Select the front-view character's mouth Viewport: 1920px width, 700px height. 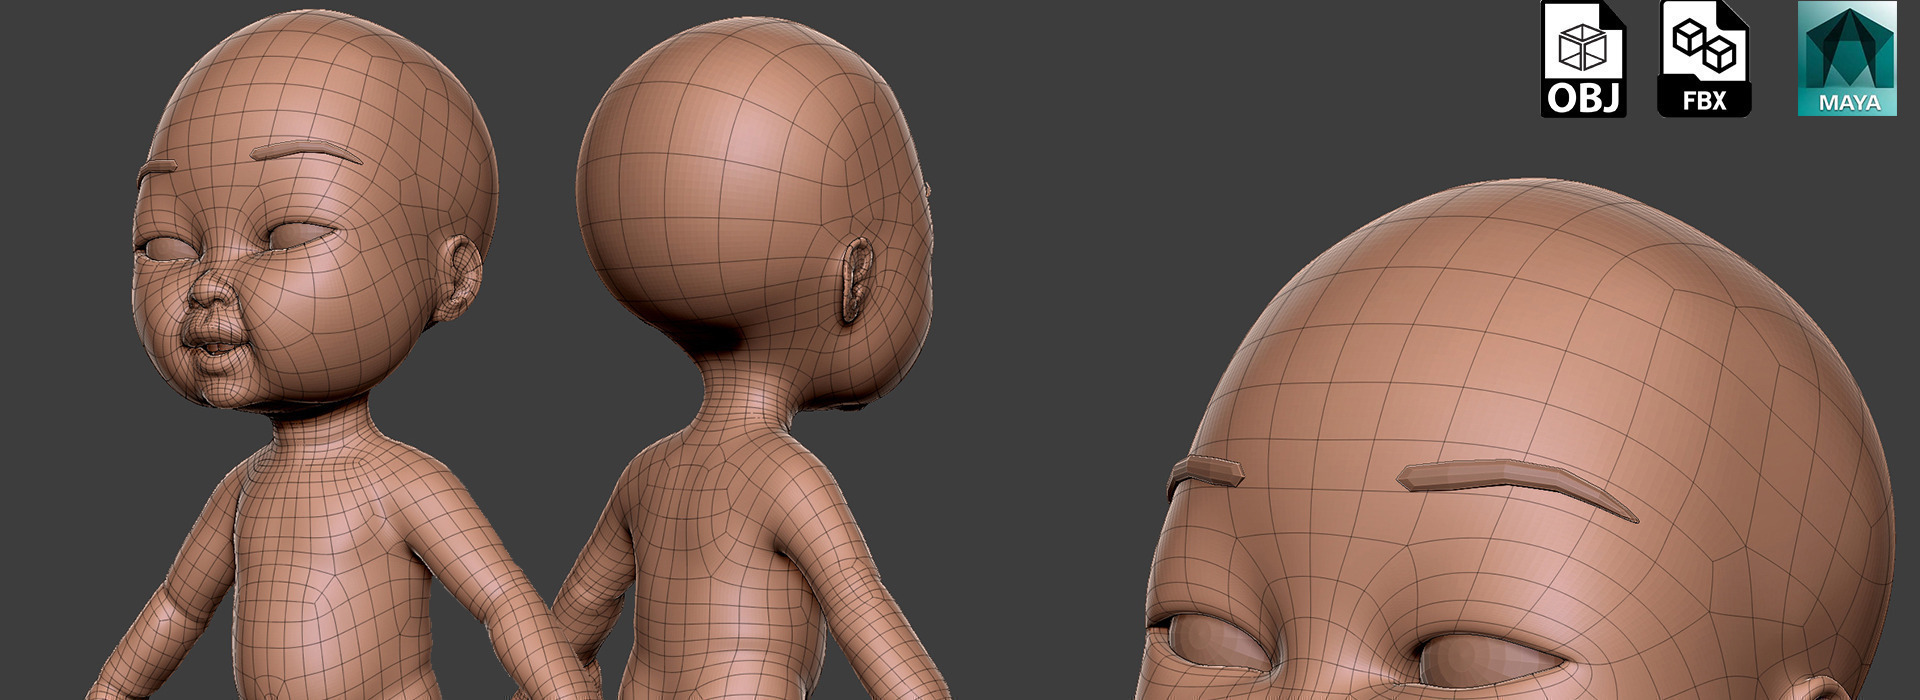pyautogui.click(x=214, y=351)
